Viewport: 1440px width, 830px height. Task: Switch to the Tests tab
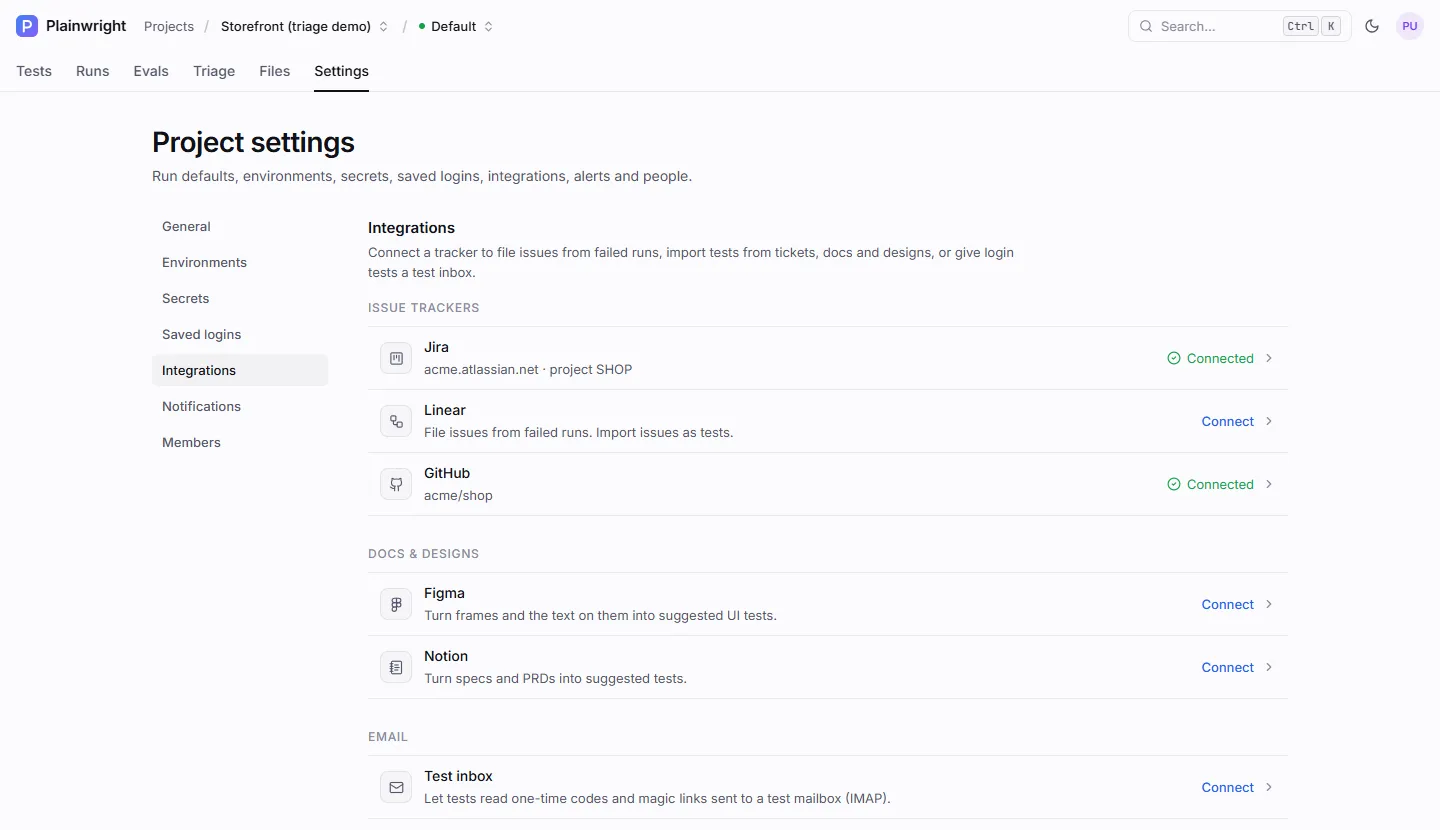[34, 71]
